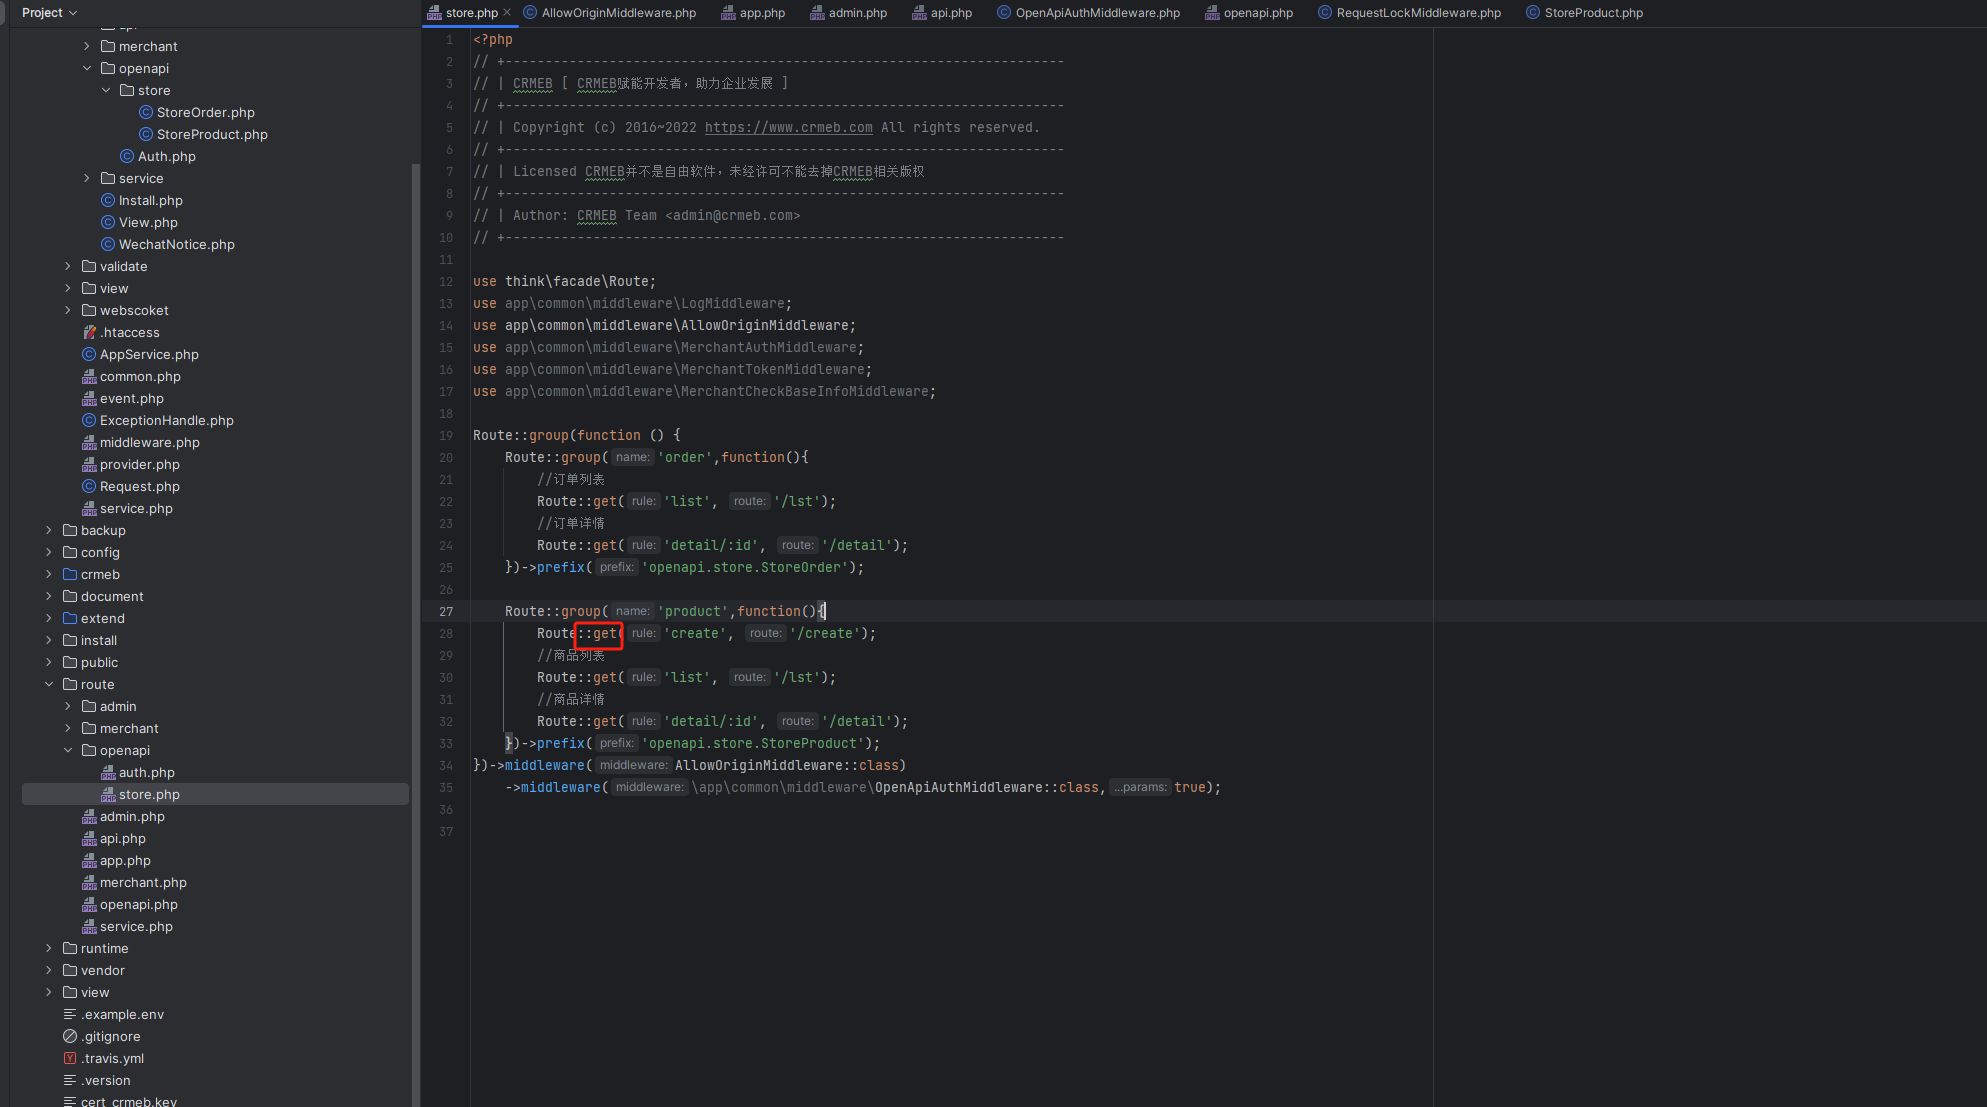This screenshot has height=1107, width=1987.
Task: Collapse the route openapi folder chevron
Action: 68,751
